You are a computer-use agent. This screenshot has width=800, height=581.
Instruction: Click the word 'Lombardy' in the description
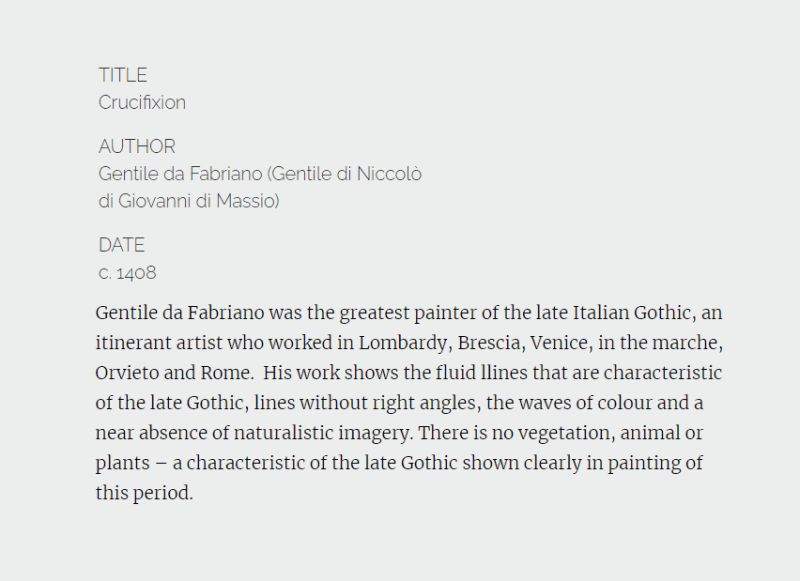(x=405, y=343)
